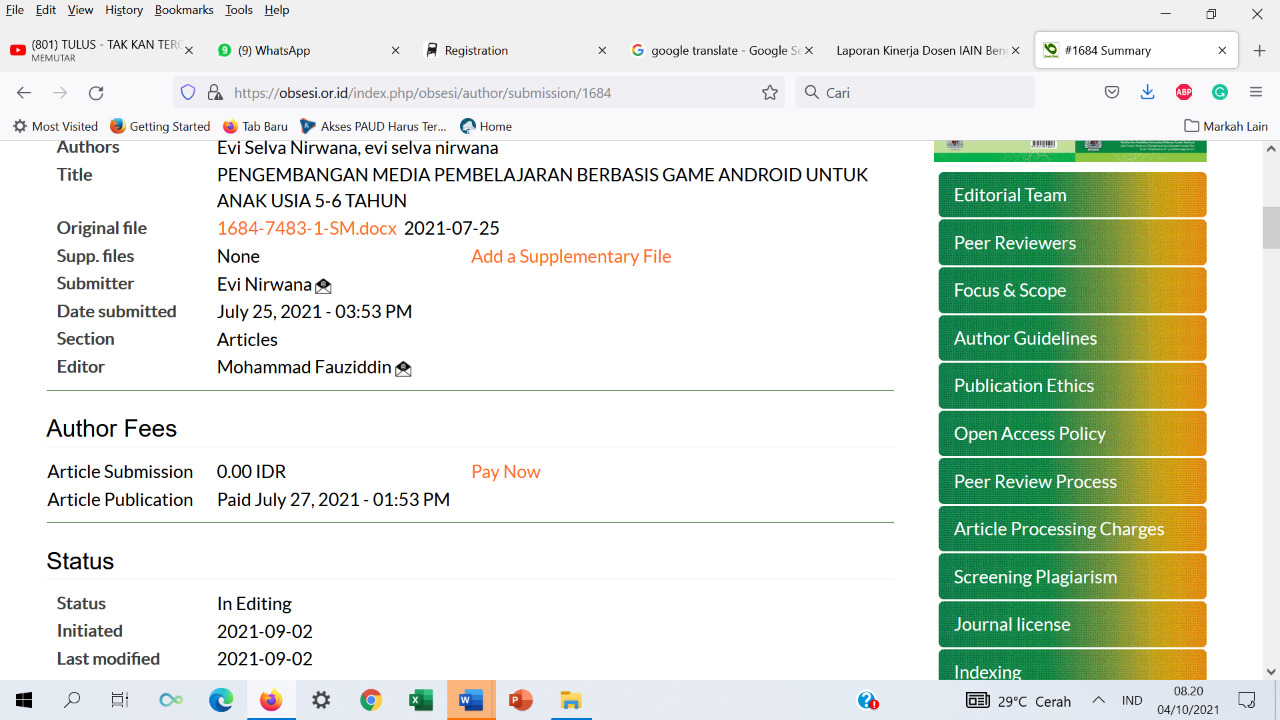Image resolution: width=1280 pixels, height=720 pixels.
Task: Click the email icon beside Mohammad Fauziddin
Action: [403, 369]
